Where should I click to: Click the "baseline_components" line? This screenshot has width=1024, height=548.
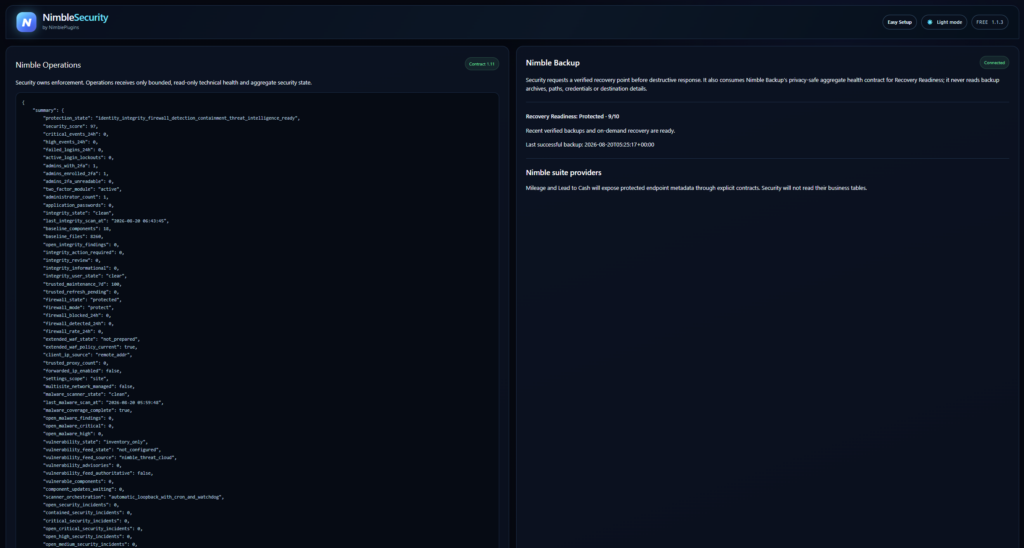[77, 229]
